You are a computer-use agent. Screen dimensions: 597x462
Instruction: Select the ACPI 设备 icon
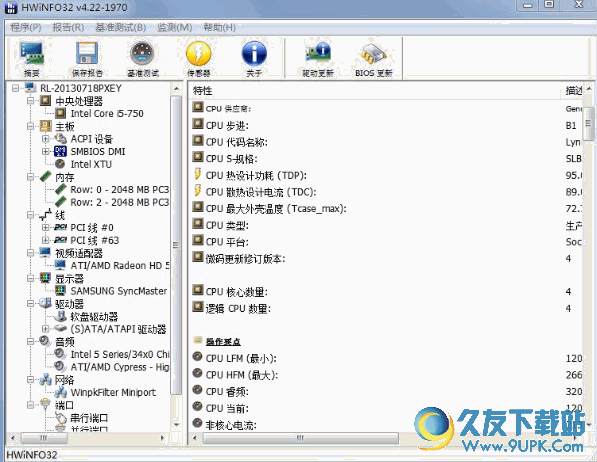pyautogui.click(x=61, y=139)
